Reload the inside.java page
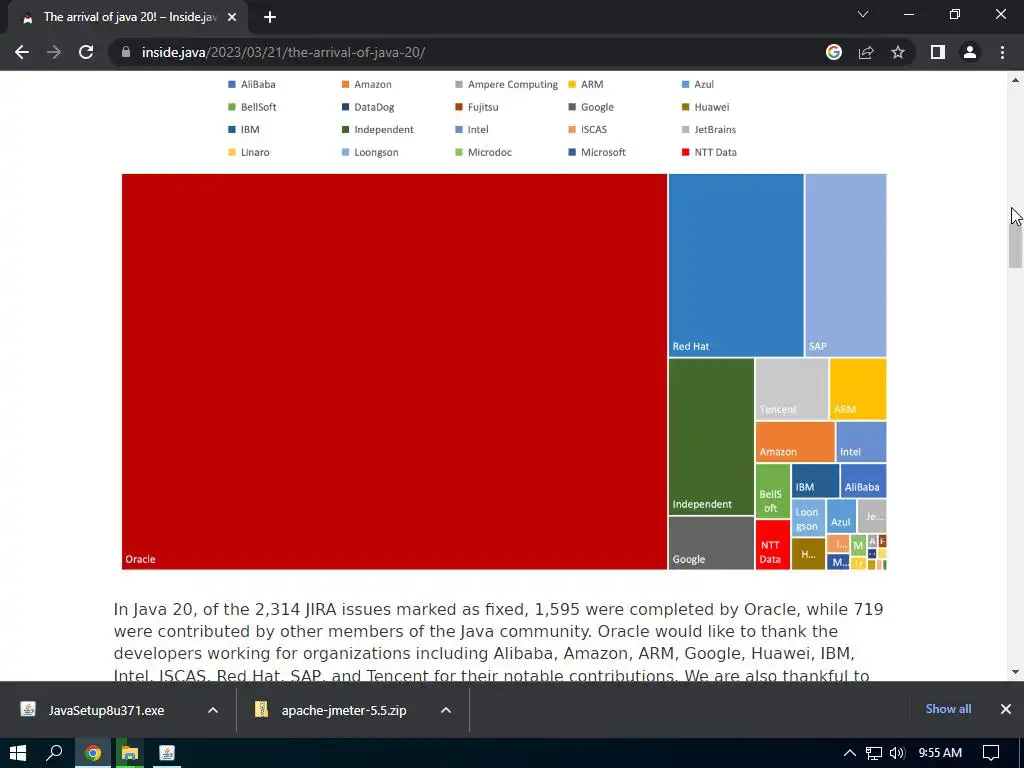The height and width of the screenshot is (768, 1024). 86,52
